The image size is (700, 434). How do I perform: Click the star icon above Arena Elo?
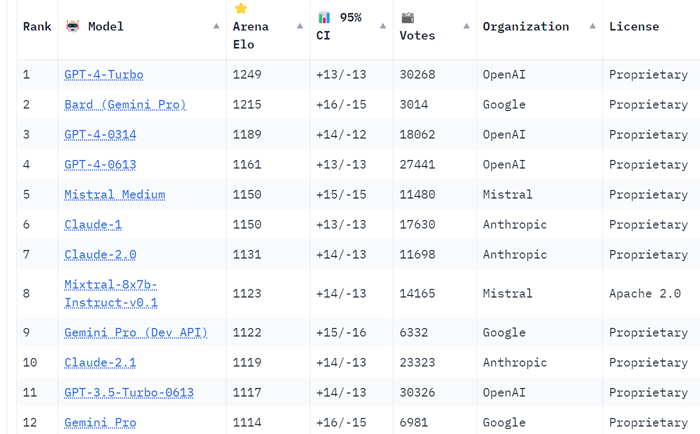[240, 9]
